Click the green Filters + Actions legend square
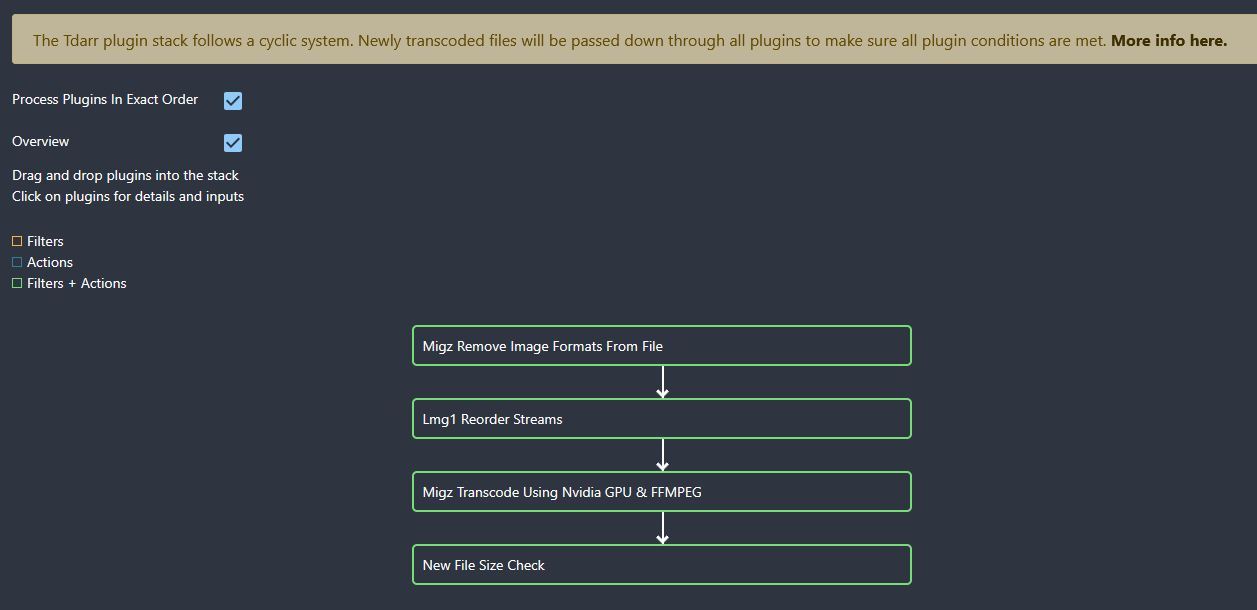 pyautogui.click(x=17, y=283)
